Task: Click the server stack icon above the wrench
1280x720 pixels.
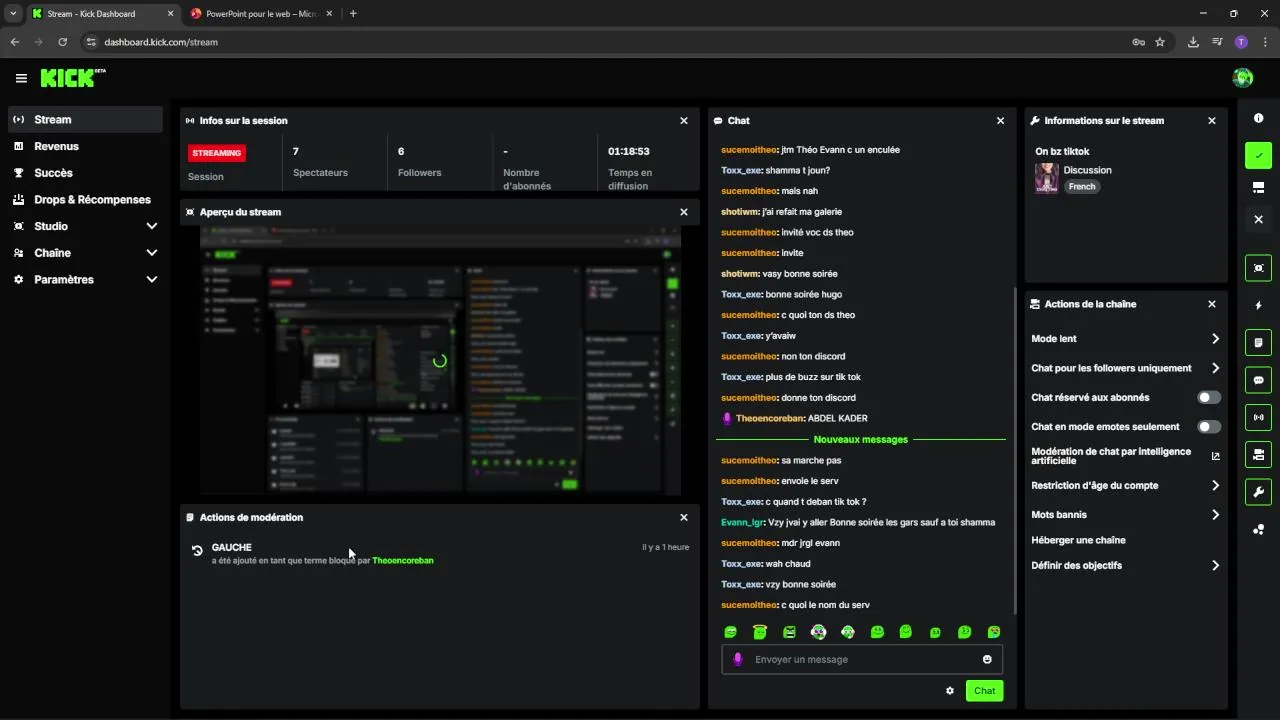Action: click(1258, 455)
